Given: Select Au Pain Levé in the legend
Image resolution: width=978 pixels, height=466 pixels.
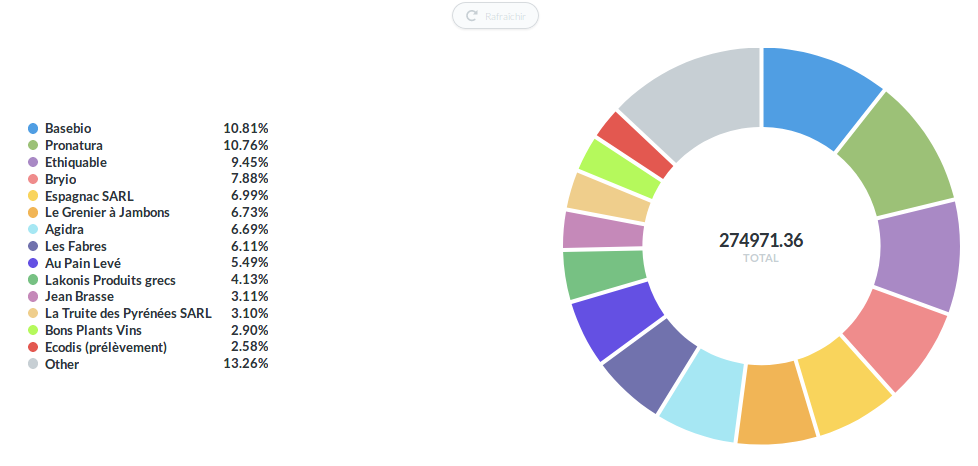Looking at the screenshot, I should pos(83,263).
